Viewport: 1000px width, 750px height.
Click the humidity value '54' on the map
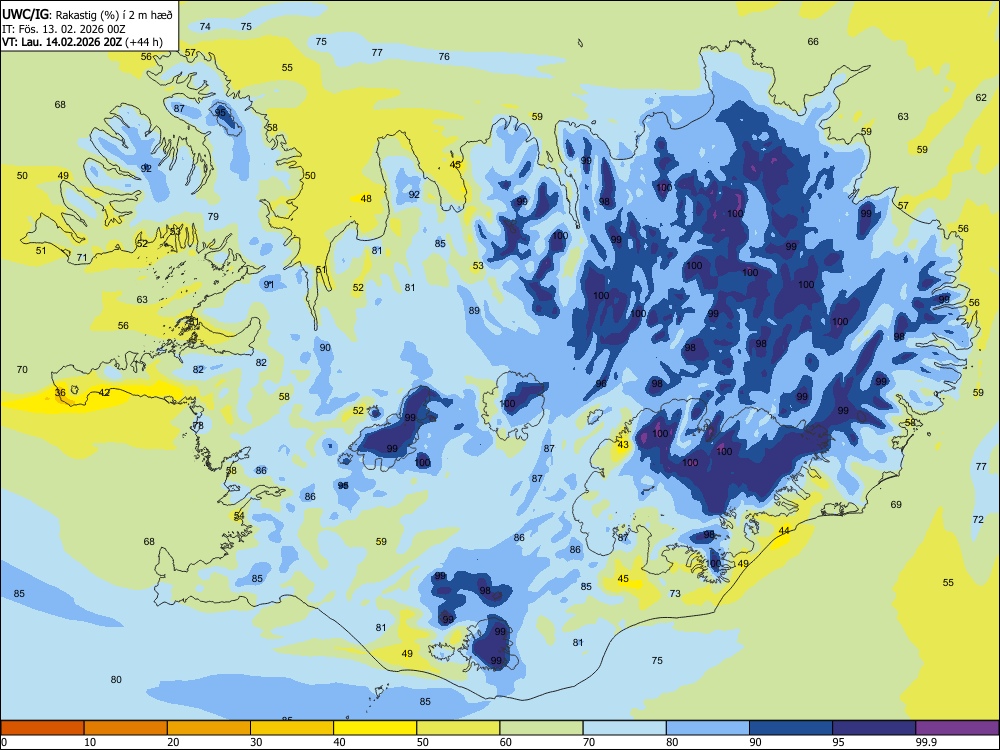(x=239, y=515)
